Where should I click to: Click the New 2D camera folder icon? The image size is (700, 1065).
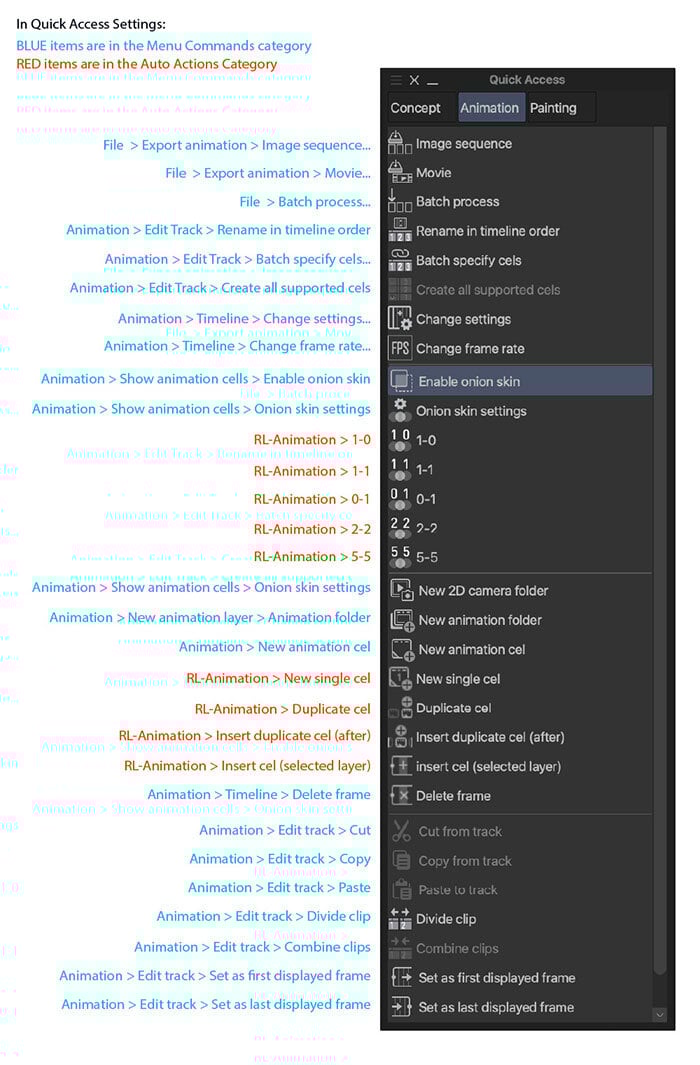click(x=401, y=590)
